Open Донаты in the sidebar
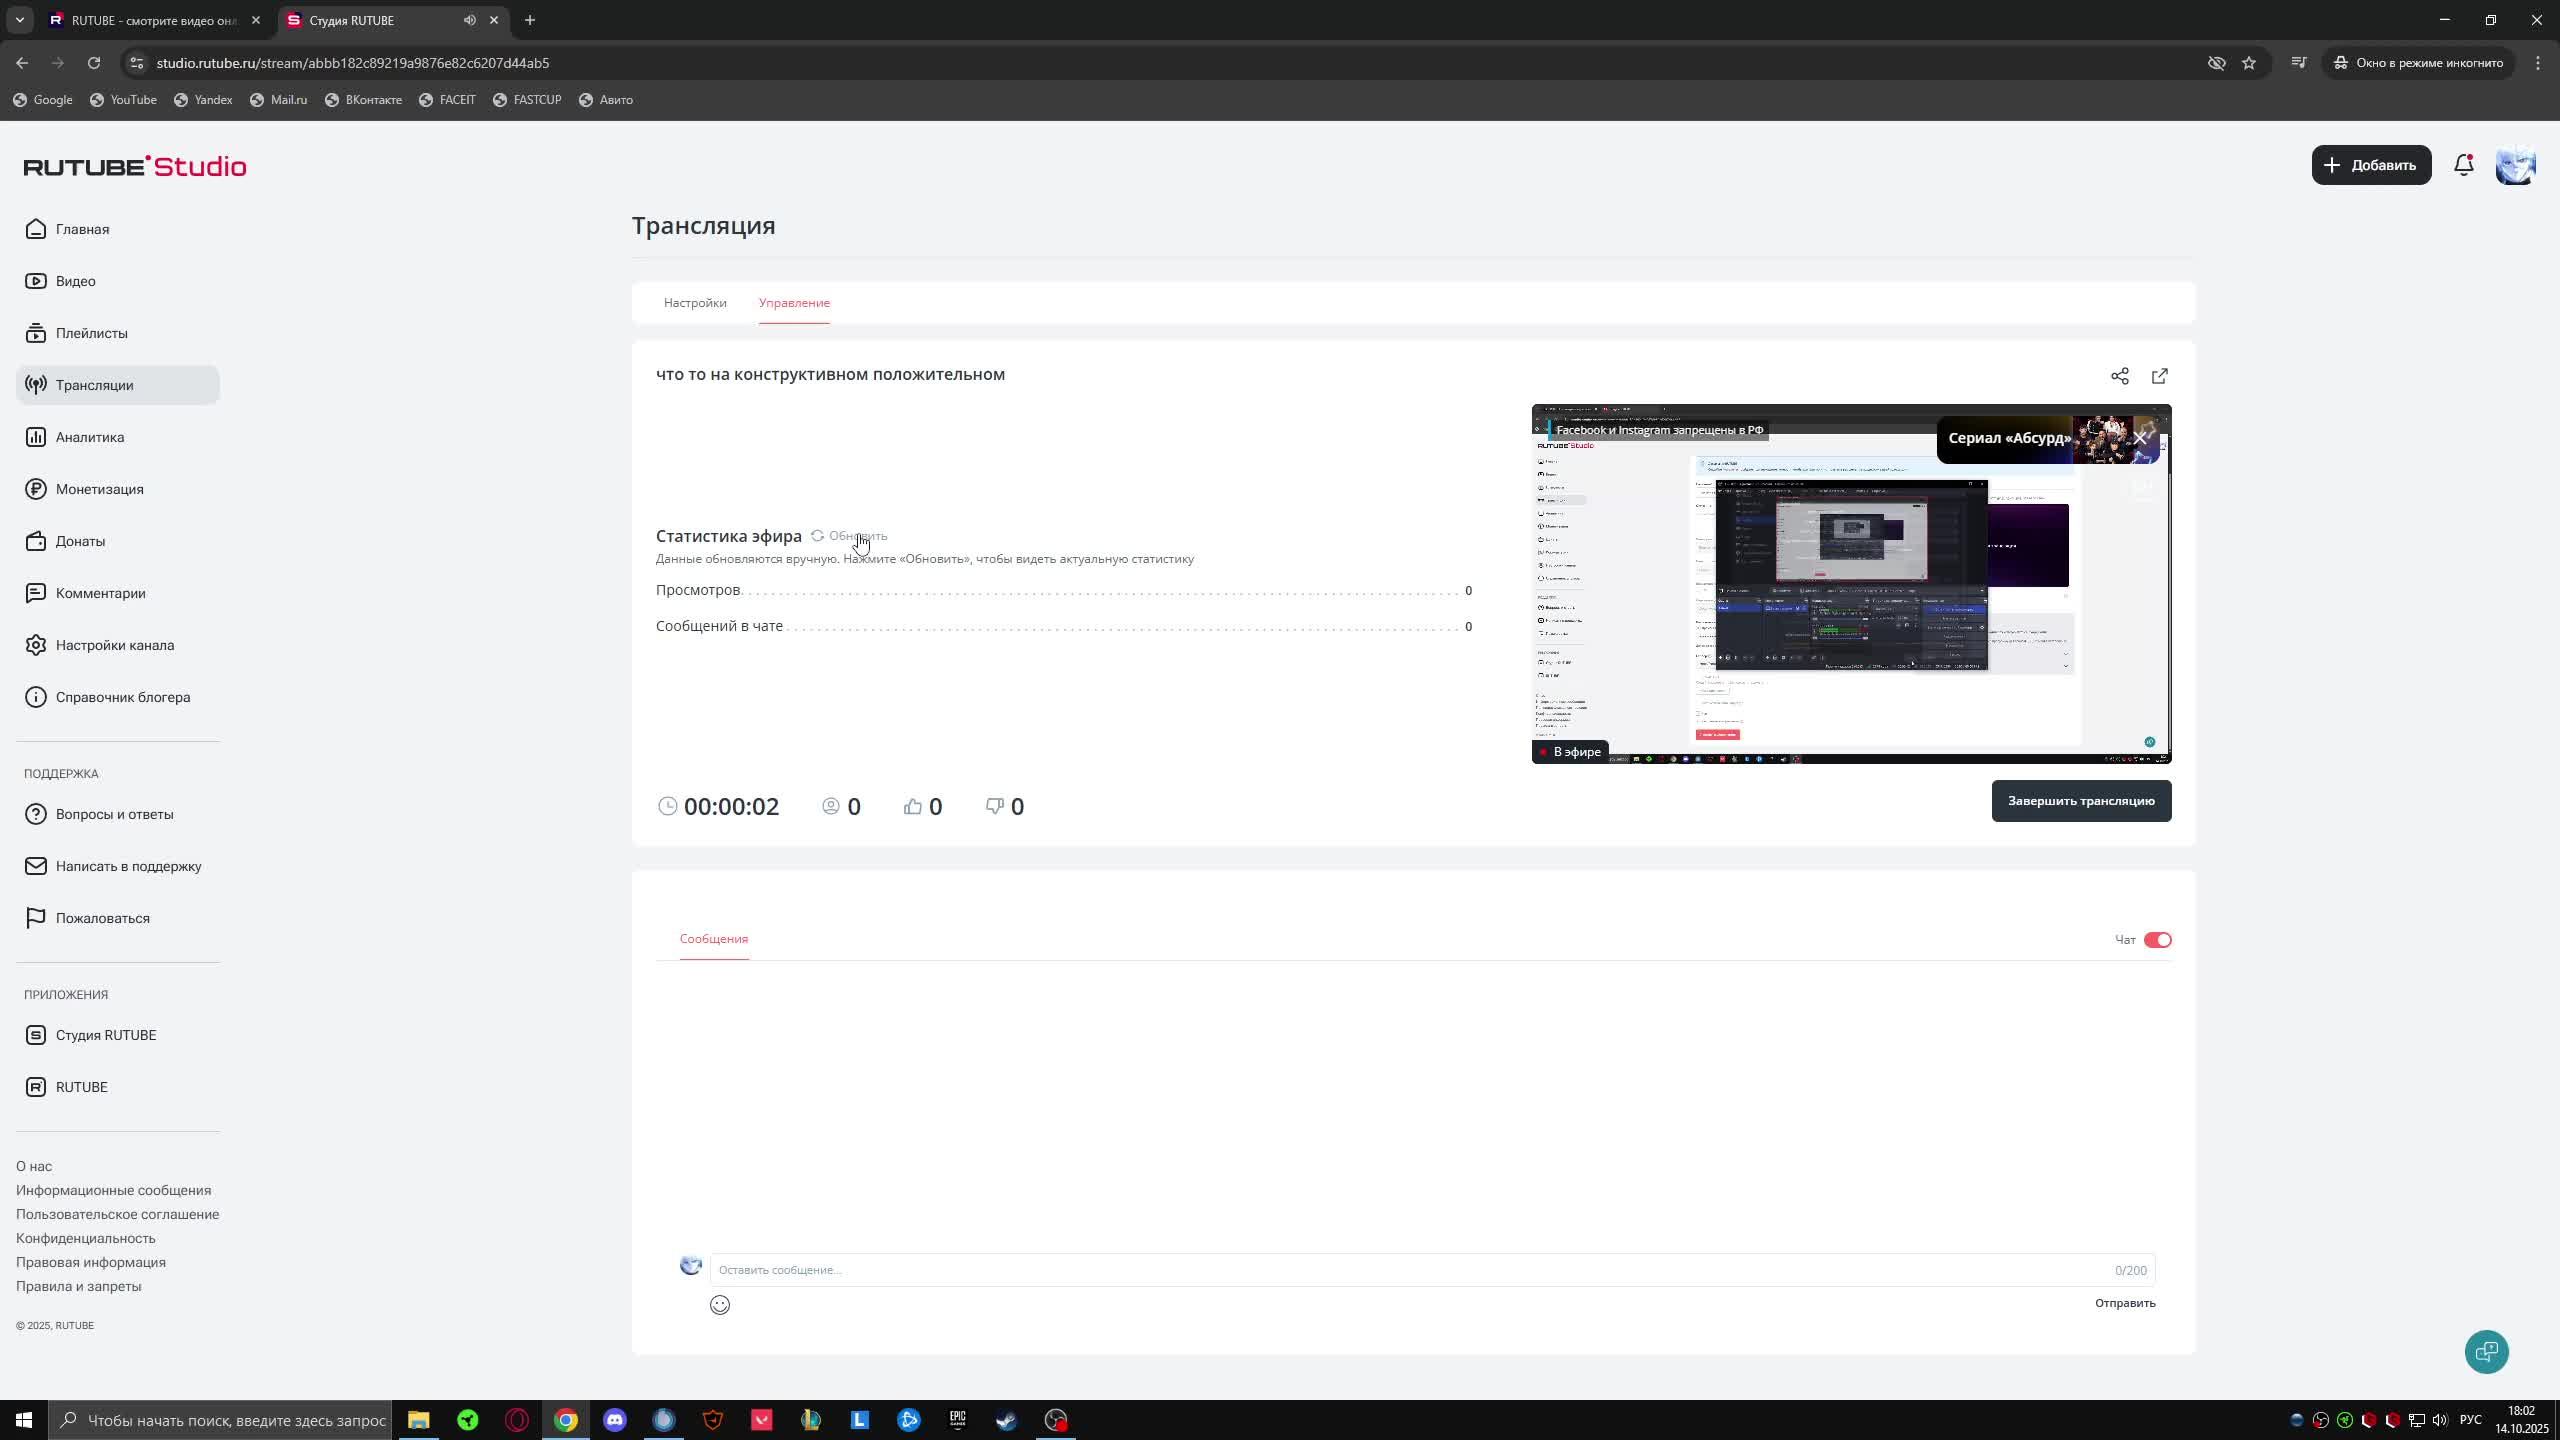Screen dimensions: 2560x1440 coord(80,541)
